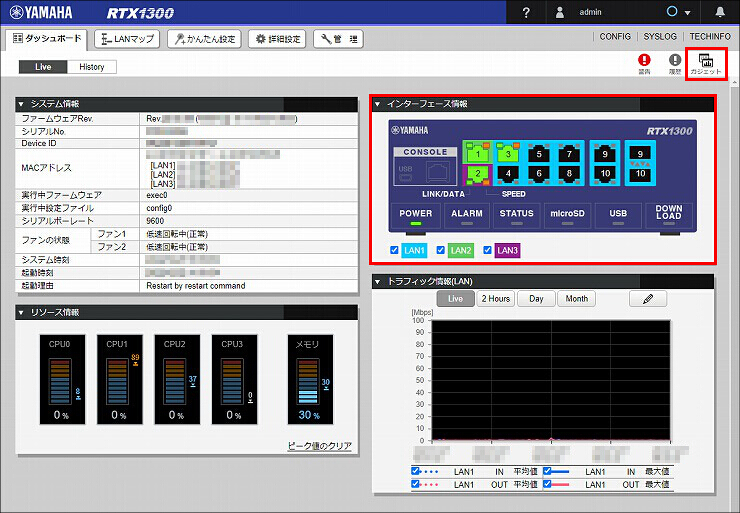Select Day traffic range

pos(536,299)
